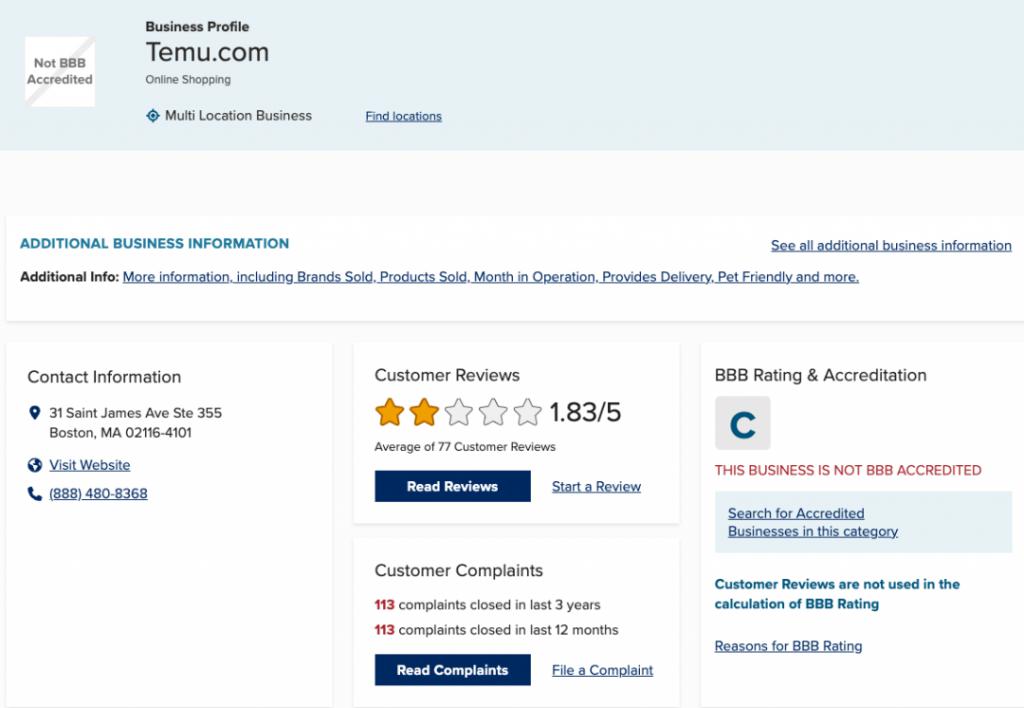Select the Average of 77 Customer Reviews text

465,447
